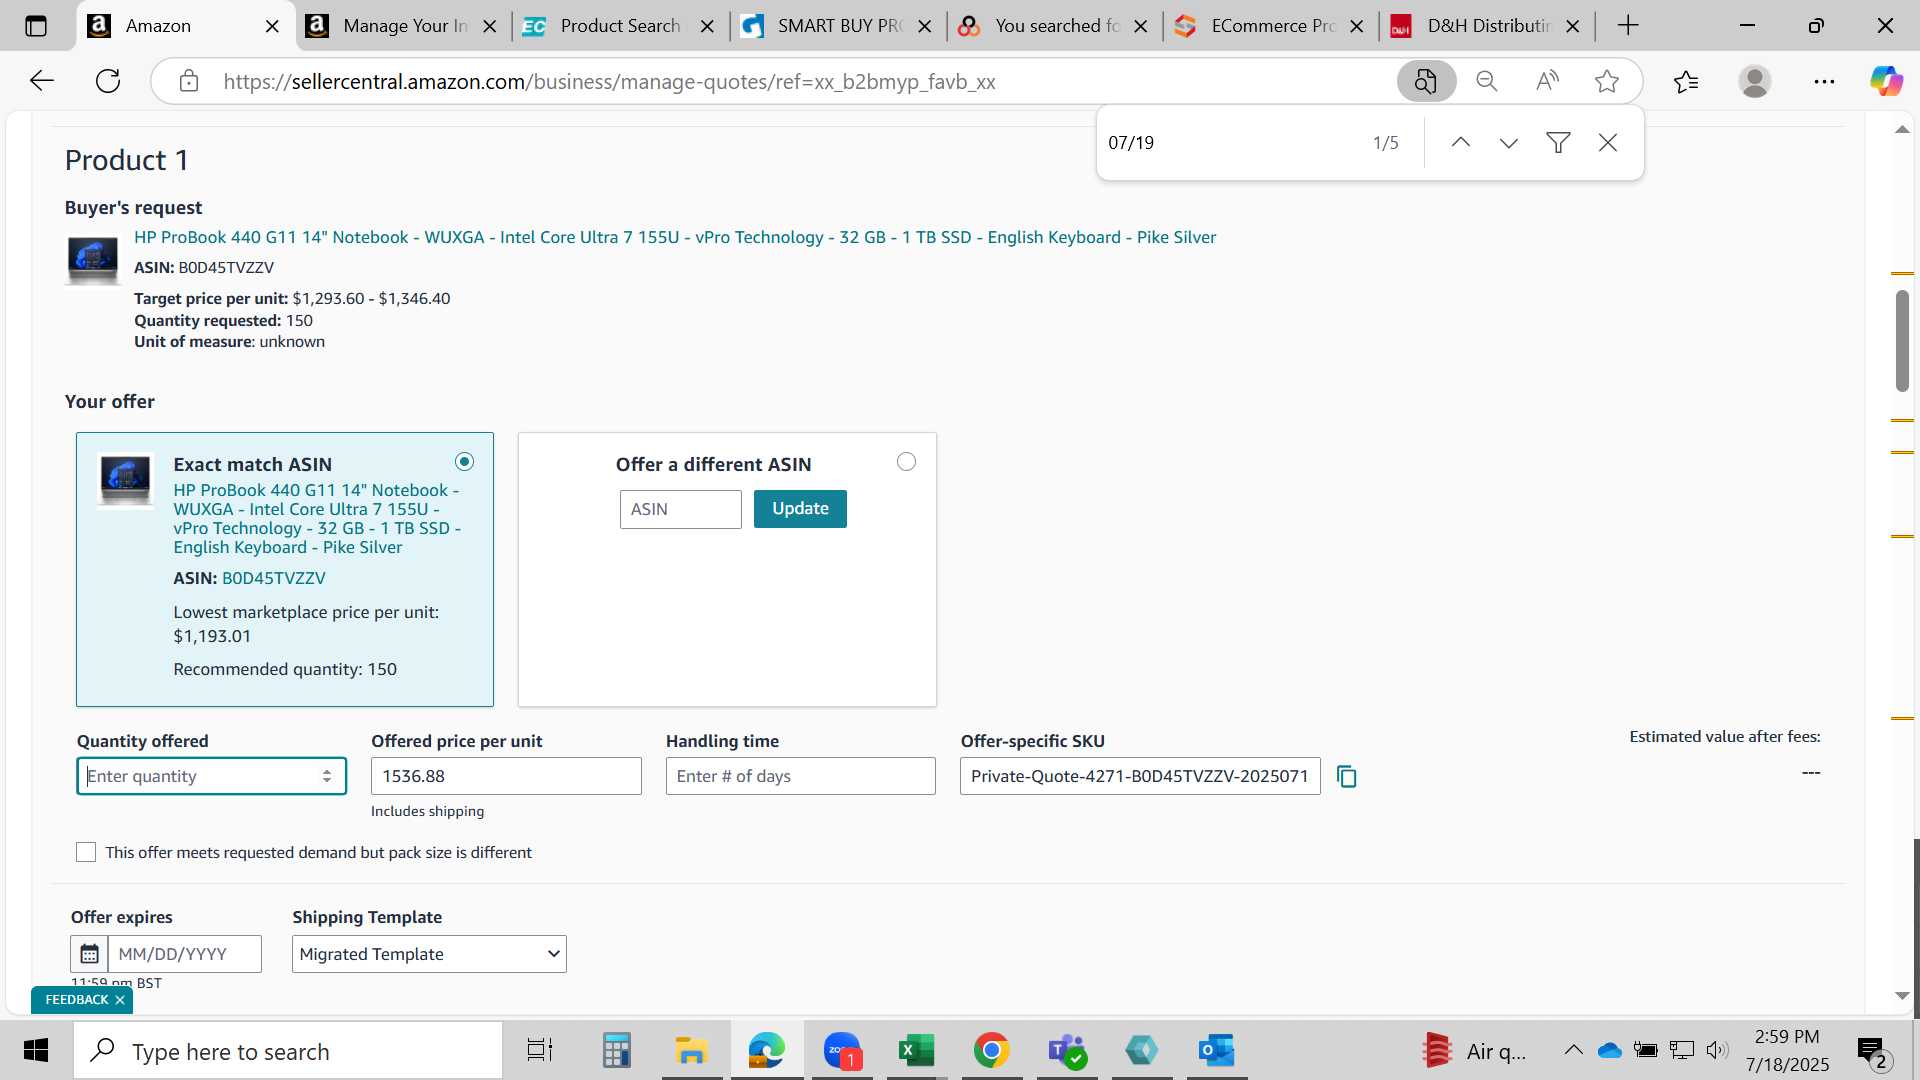The image size is (1920, 1080).
Task: Open the offer expires calendar icon
Action: point(89,954)
